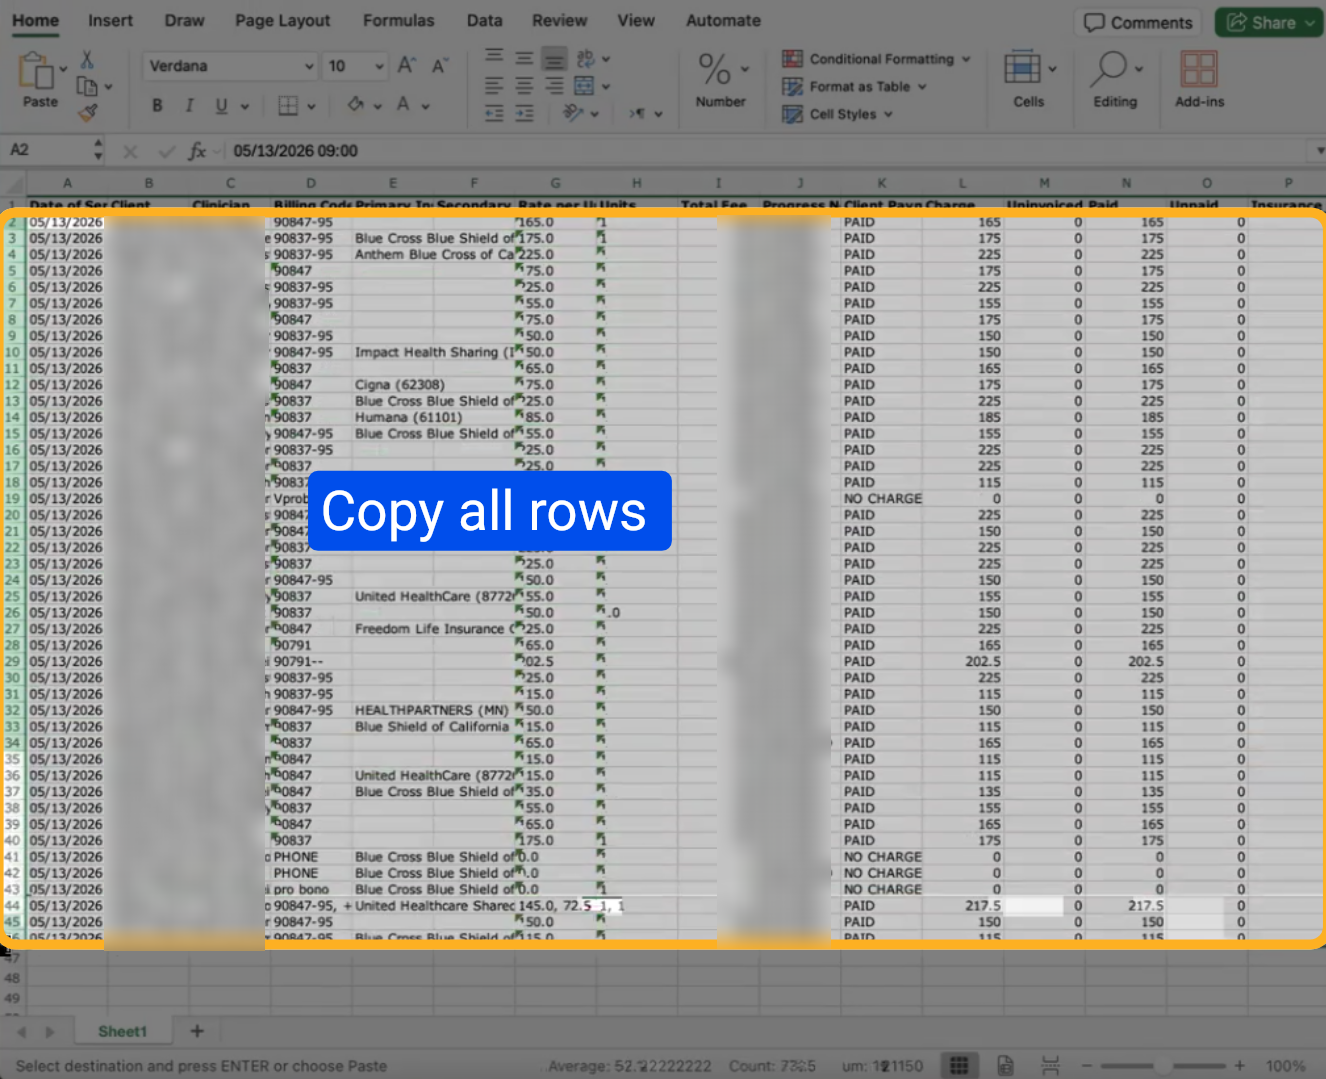
Task: Increase font size with larger A icon
Action: tap(407, 65)
